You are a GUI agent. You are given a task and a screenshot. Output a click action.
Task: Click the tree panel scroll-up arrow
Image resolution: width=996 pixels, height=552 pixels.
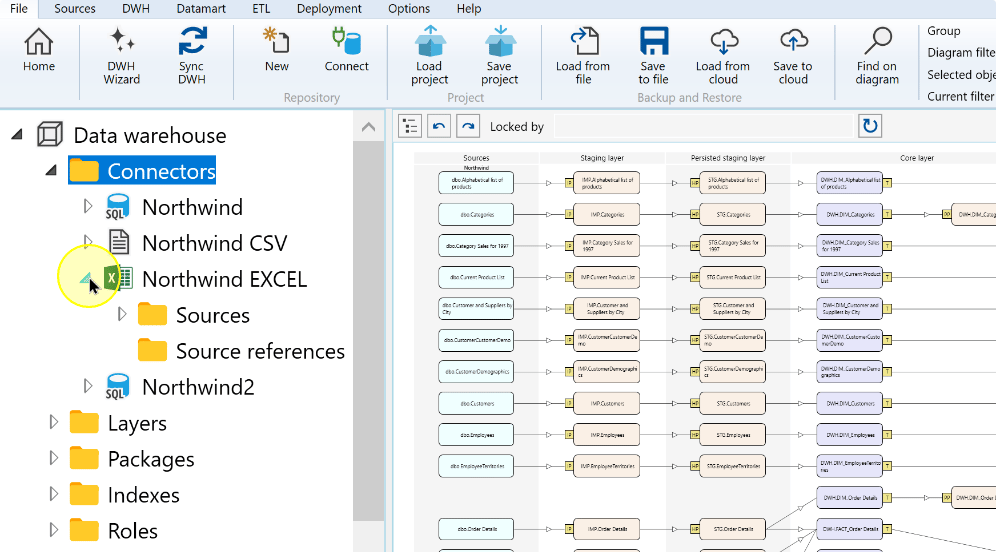(x=368, y=127)
